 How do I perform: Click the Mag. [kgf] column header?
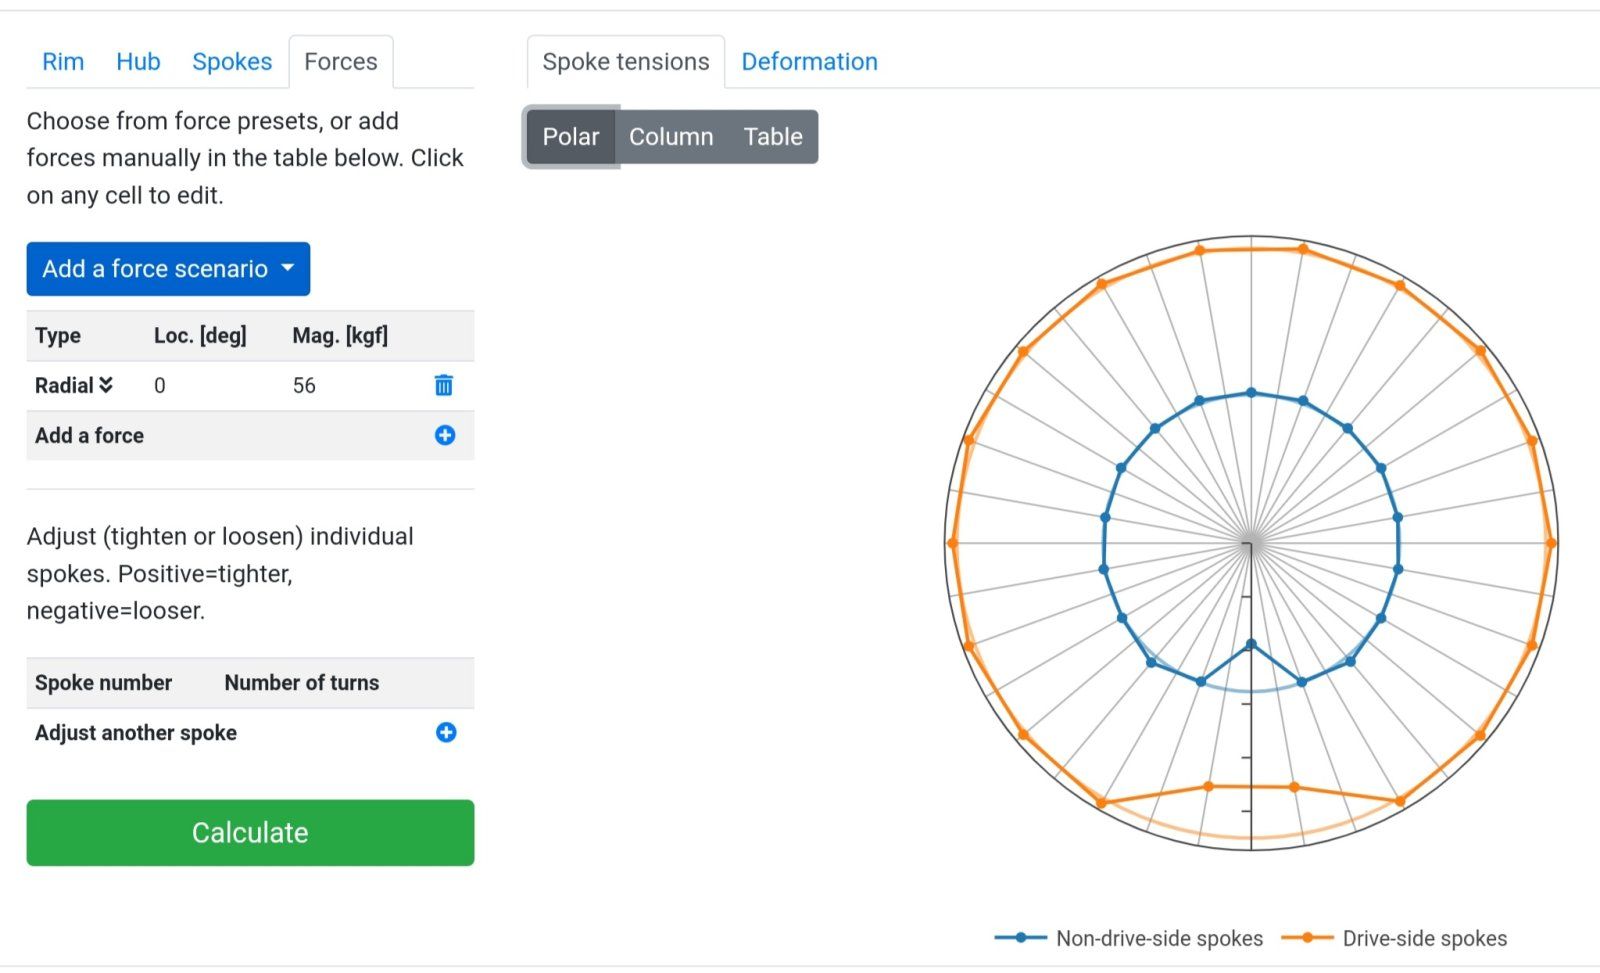tap(340, 336)
